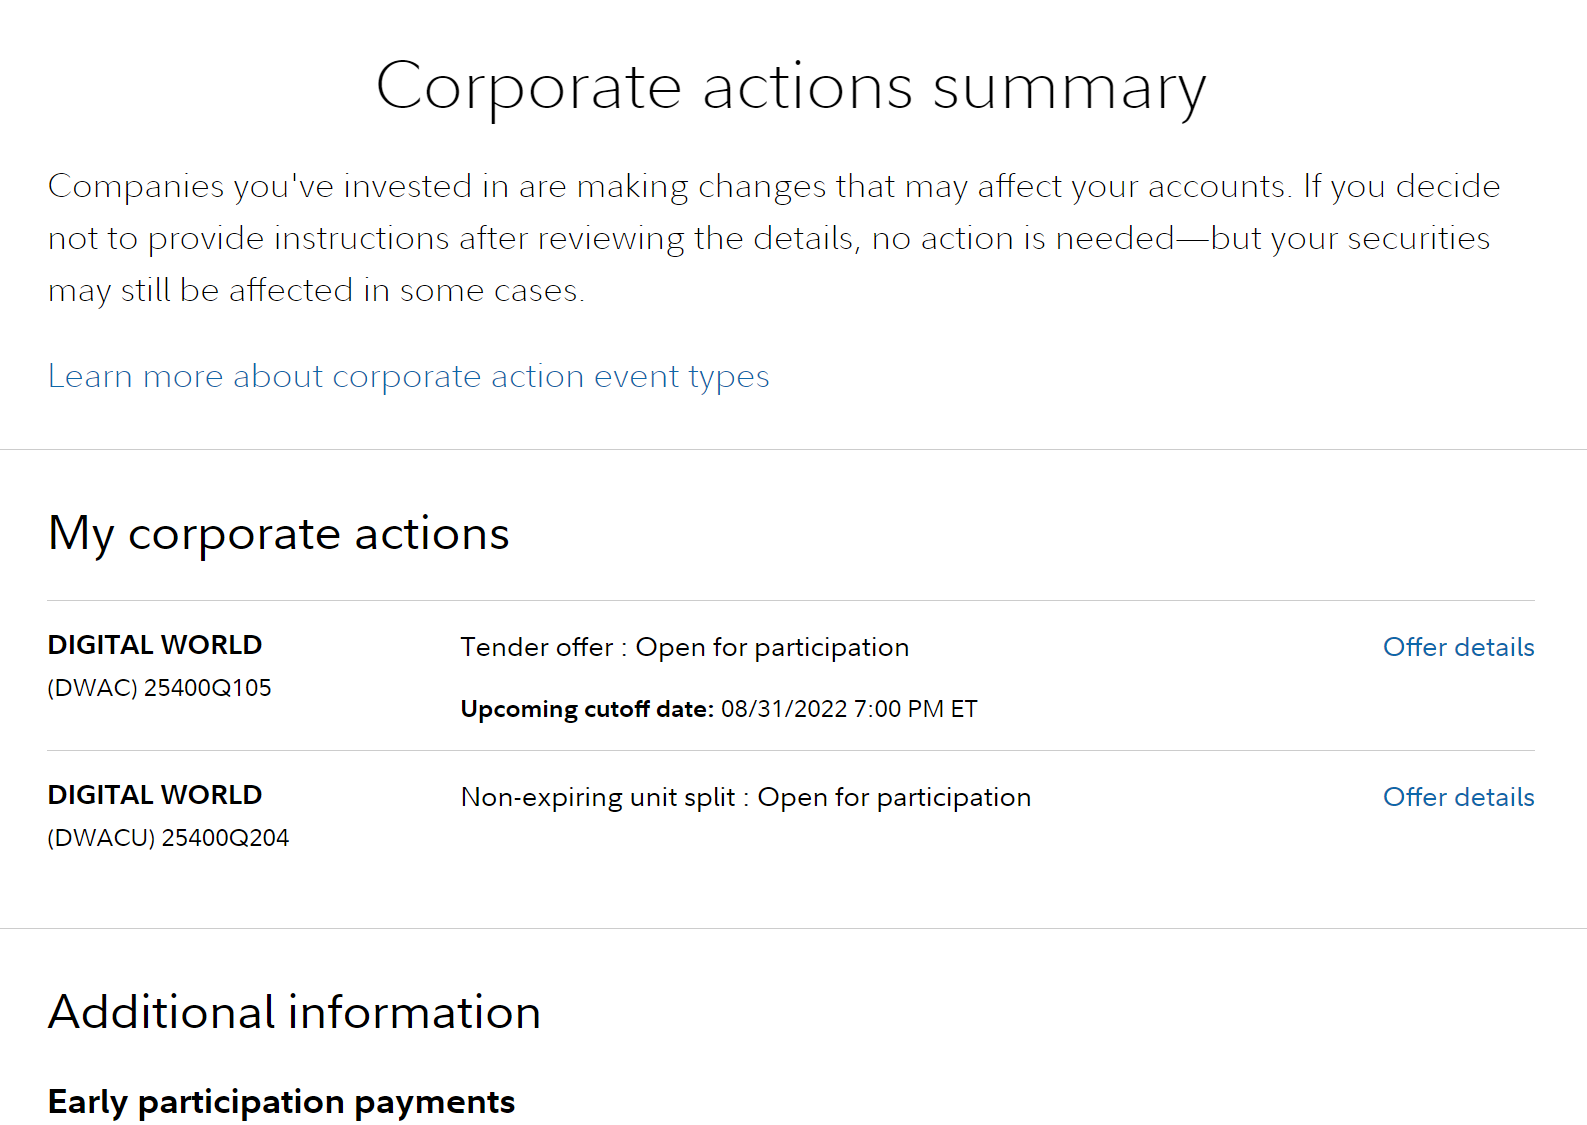
Task: Open Offer details for DWAC tender offer
Action: click(x=1458, y=647)
